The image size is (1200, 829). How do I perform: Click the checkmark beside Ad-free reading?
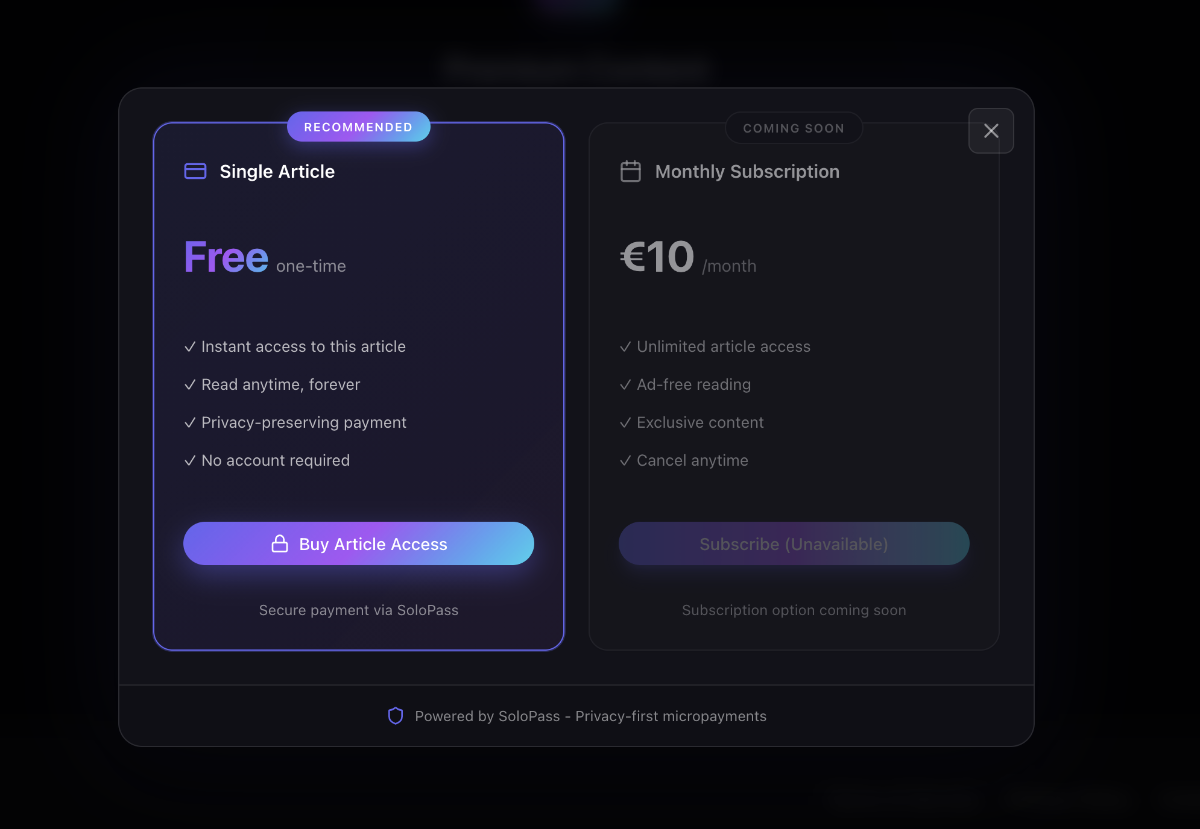[625, 384]
